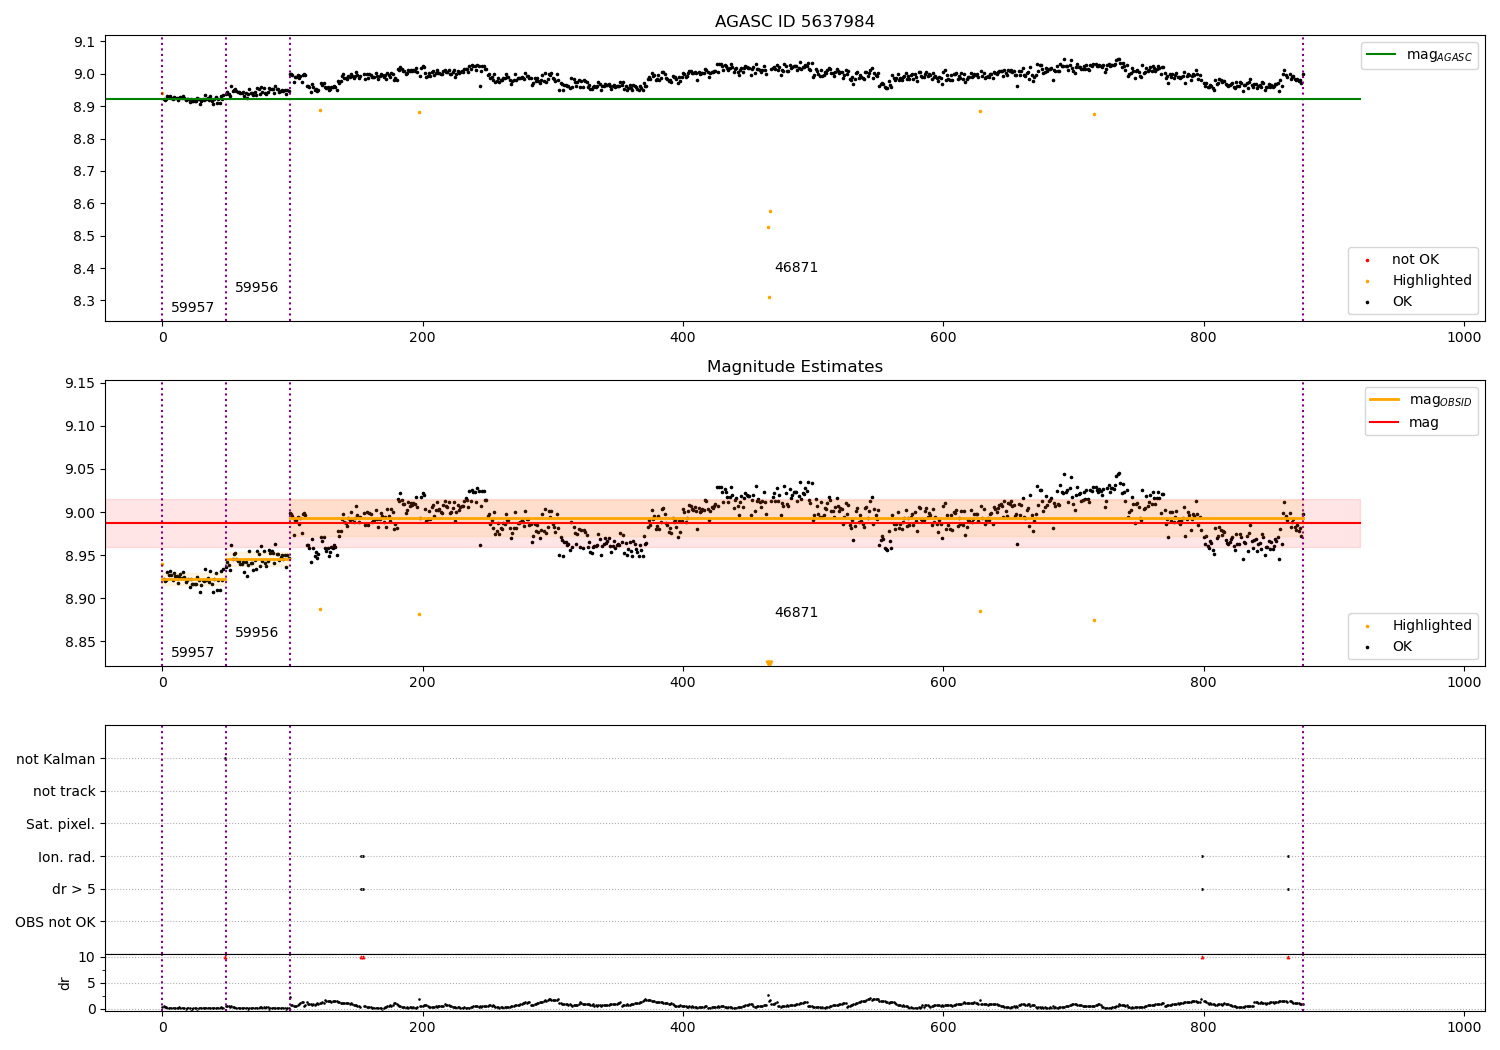This screenshot has height=1050, width=1500.
Task: Click the "9.15" tick on the middle plot
Action: [80, 384]
